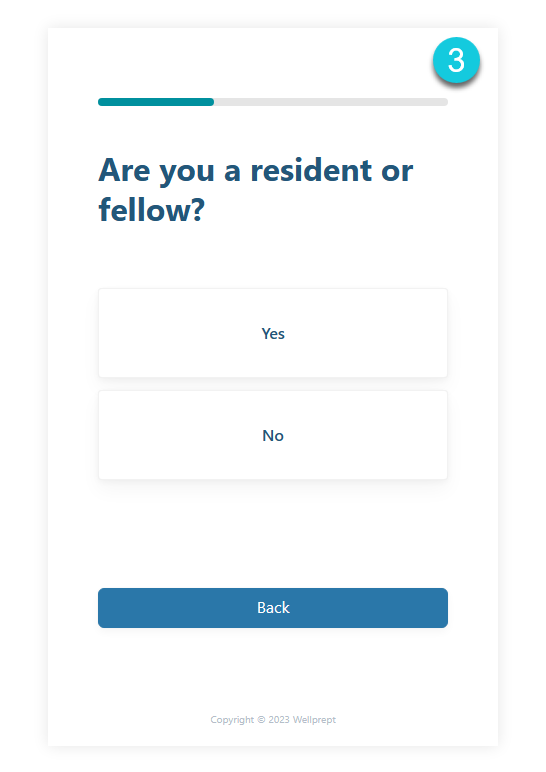Viewport: 546px width, 772px height.
Task: Click the 2023 year in footer
Action: pos(279,719)
